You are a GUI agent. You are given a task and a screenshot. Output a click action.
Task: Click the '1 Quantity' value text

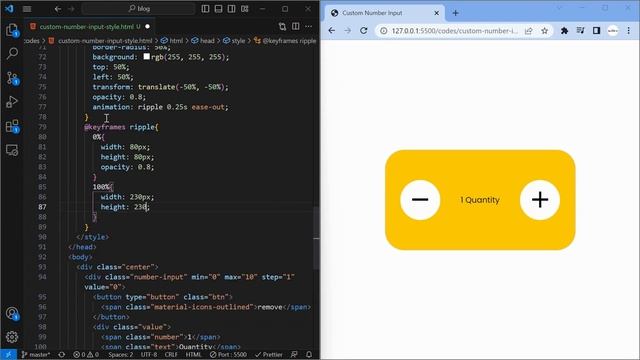[x=480, y=200]
